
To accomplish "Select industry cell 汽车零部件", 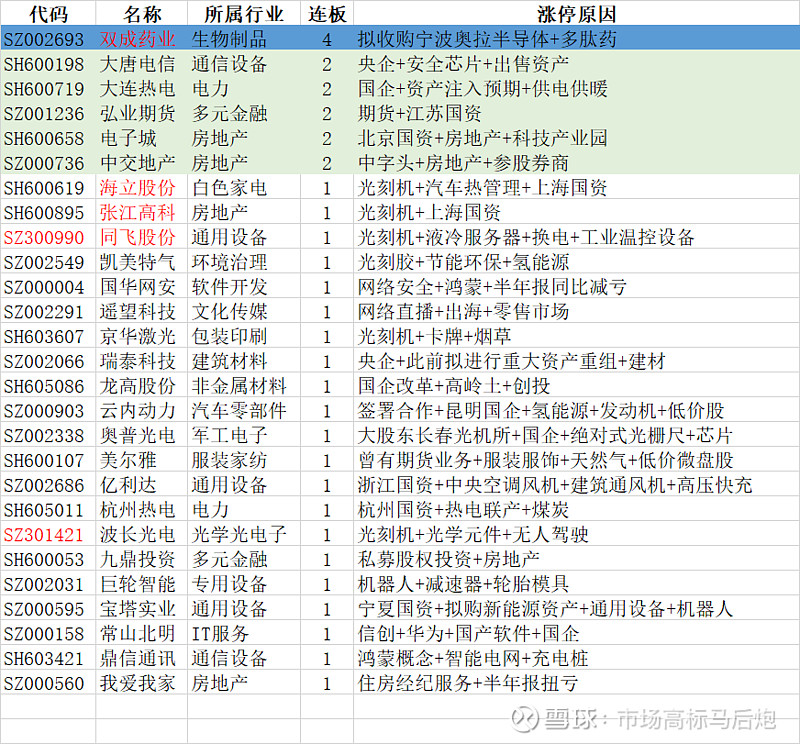I will point(239,411).
